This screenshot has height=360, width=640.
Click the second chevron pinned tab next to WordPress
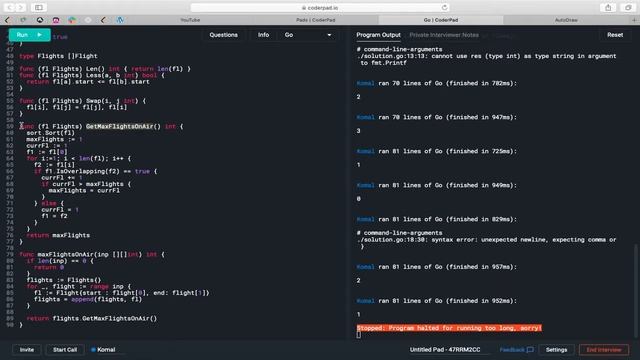(104, 20)
